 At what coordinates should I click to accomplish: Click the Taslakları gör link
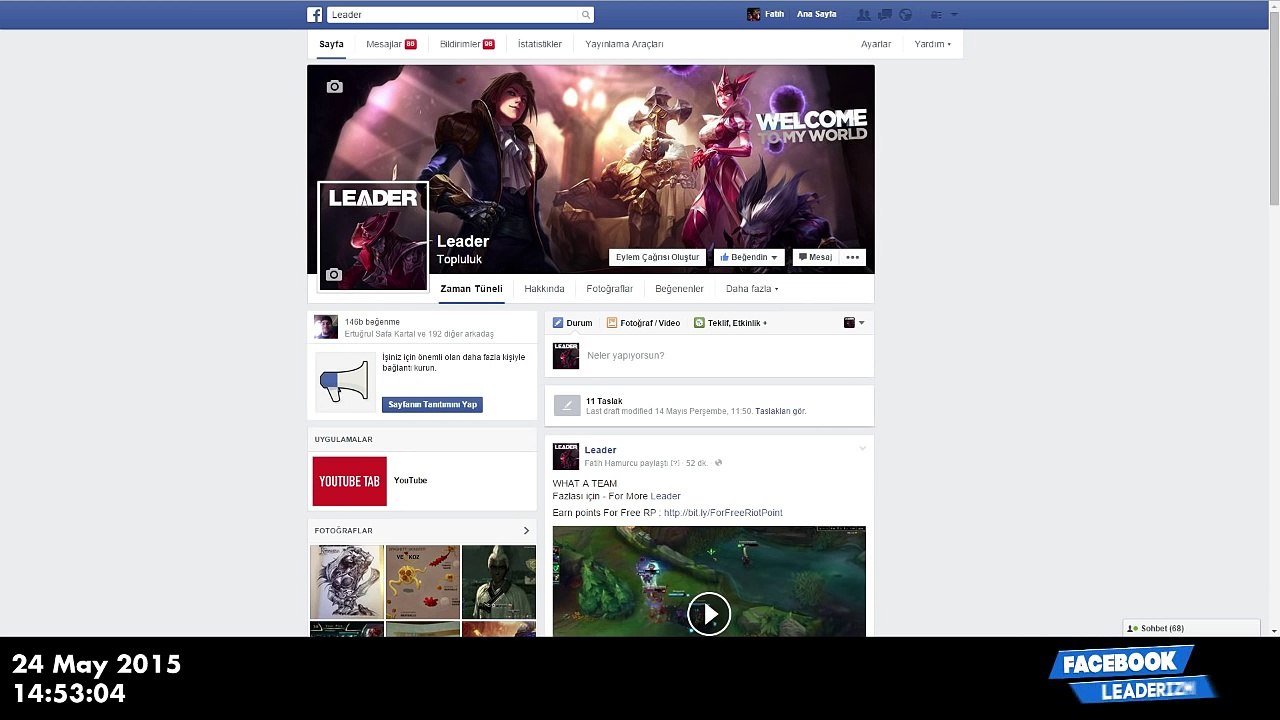point(780,411)
